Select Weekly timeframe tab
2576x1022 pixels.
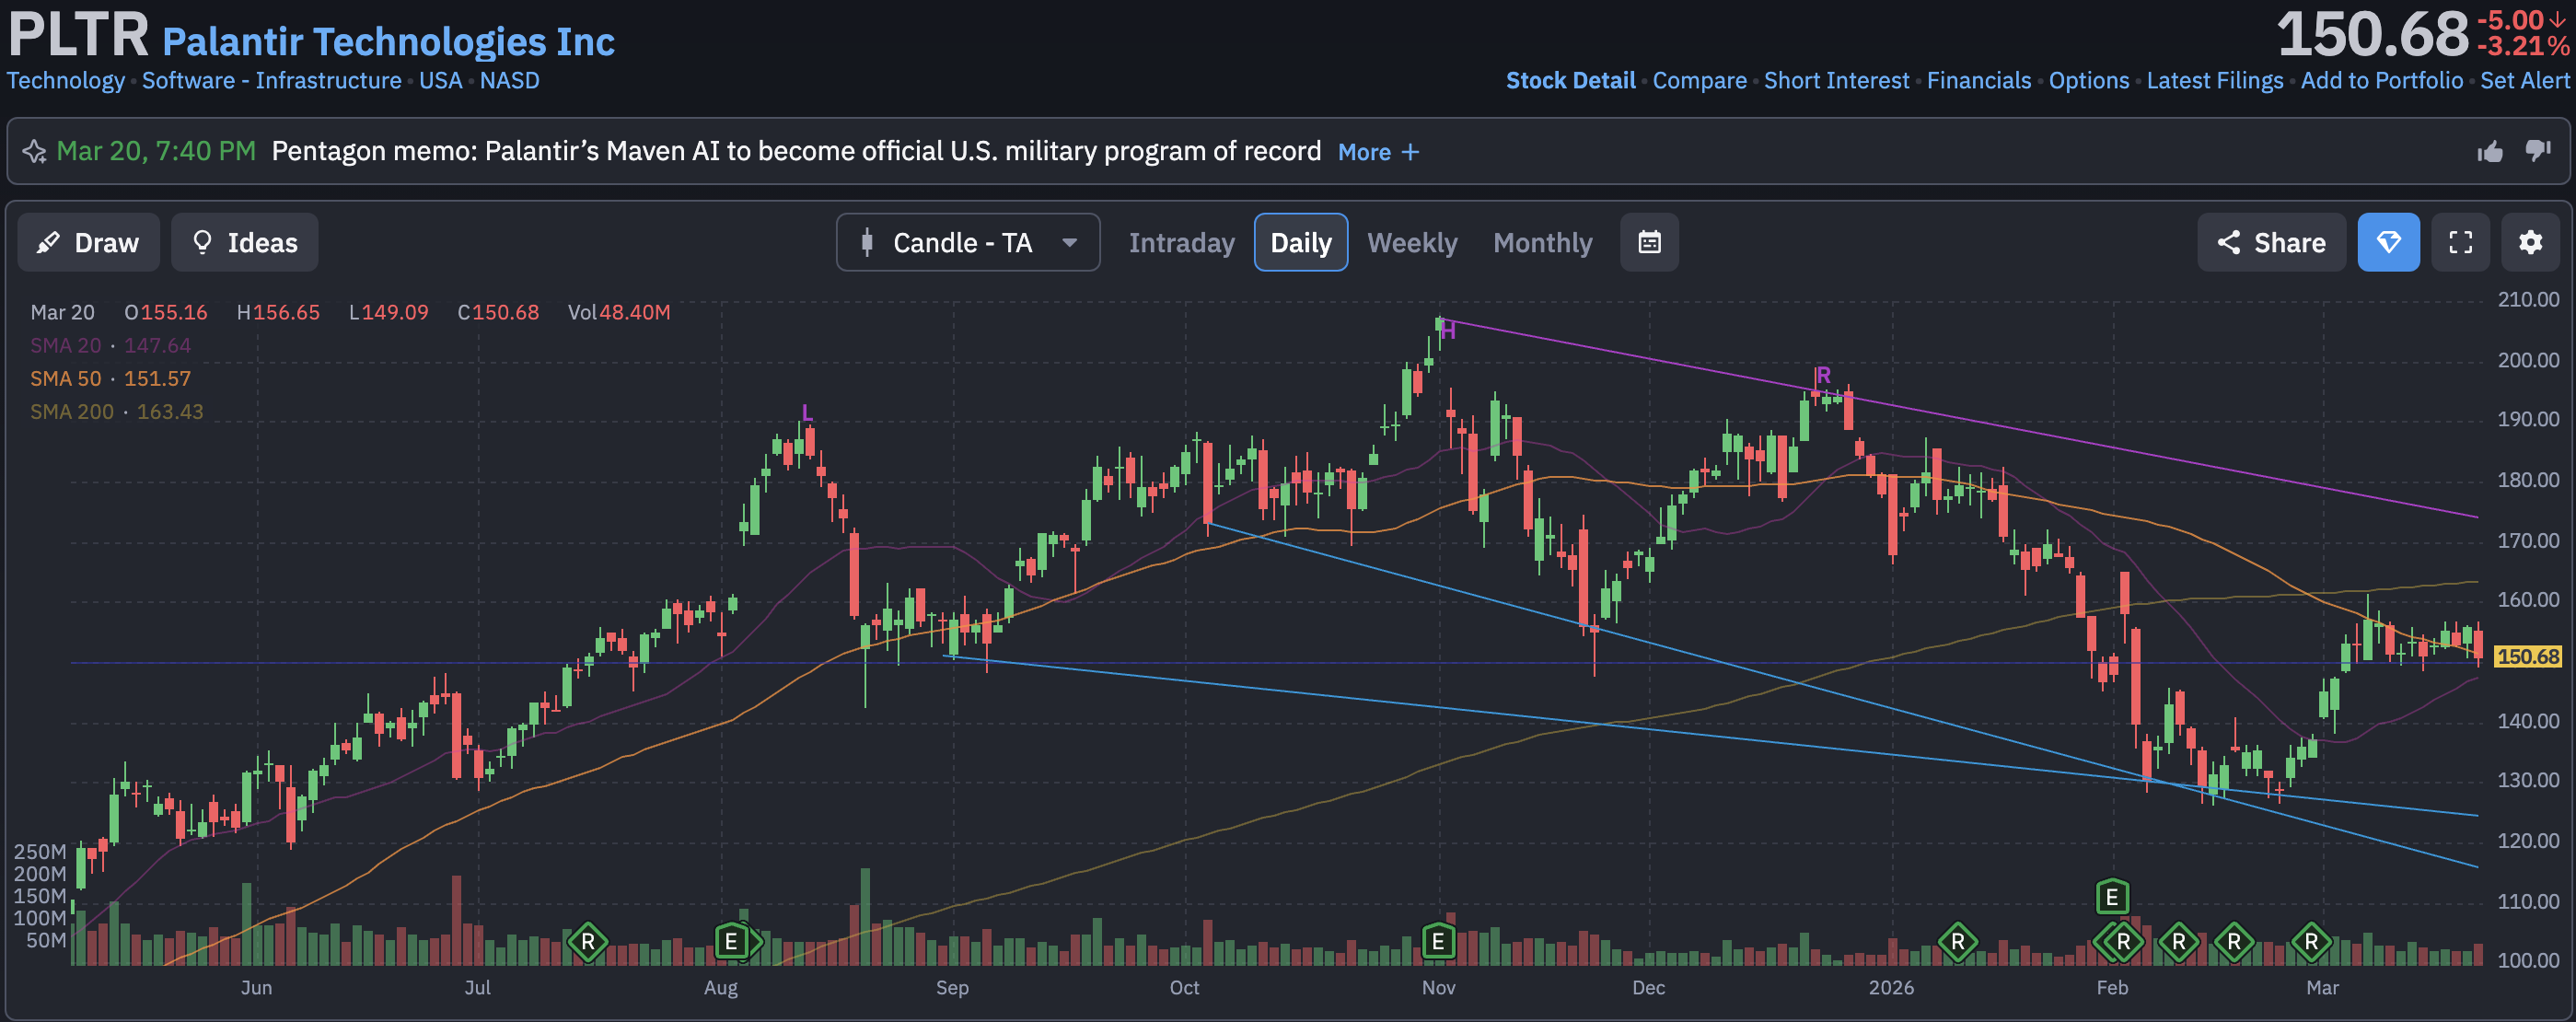click(1411, 242)
